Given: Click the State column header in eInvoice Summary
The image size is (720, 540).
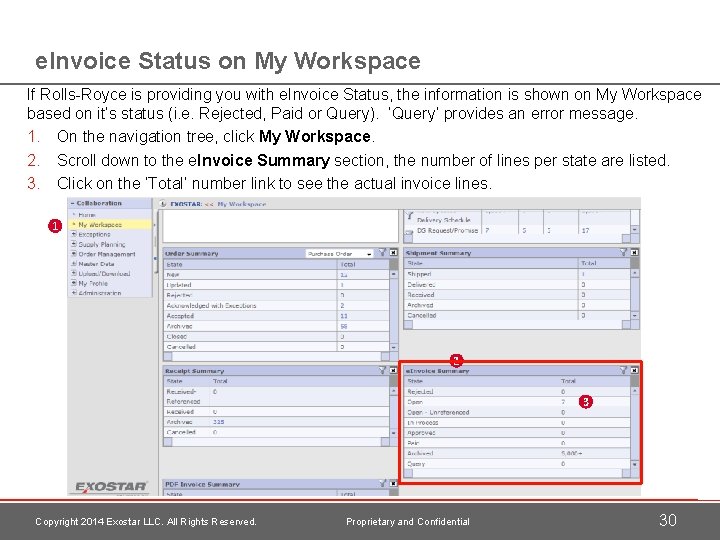Looking at the screenshot, I should [x=482, y=381].
